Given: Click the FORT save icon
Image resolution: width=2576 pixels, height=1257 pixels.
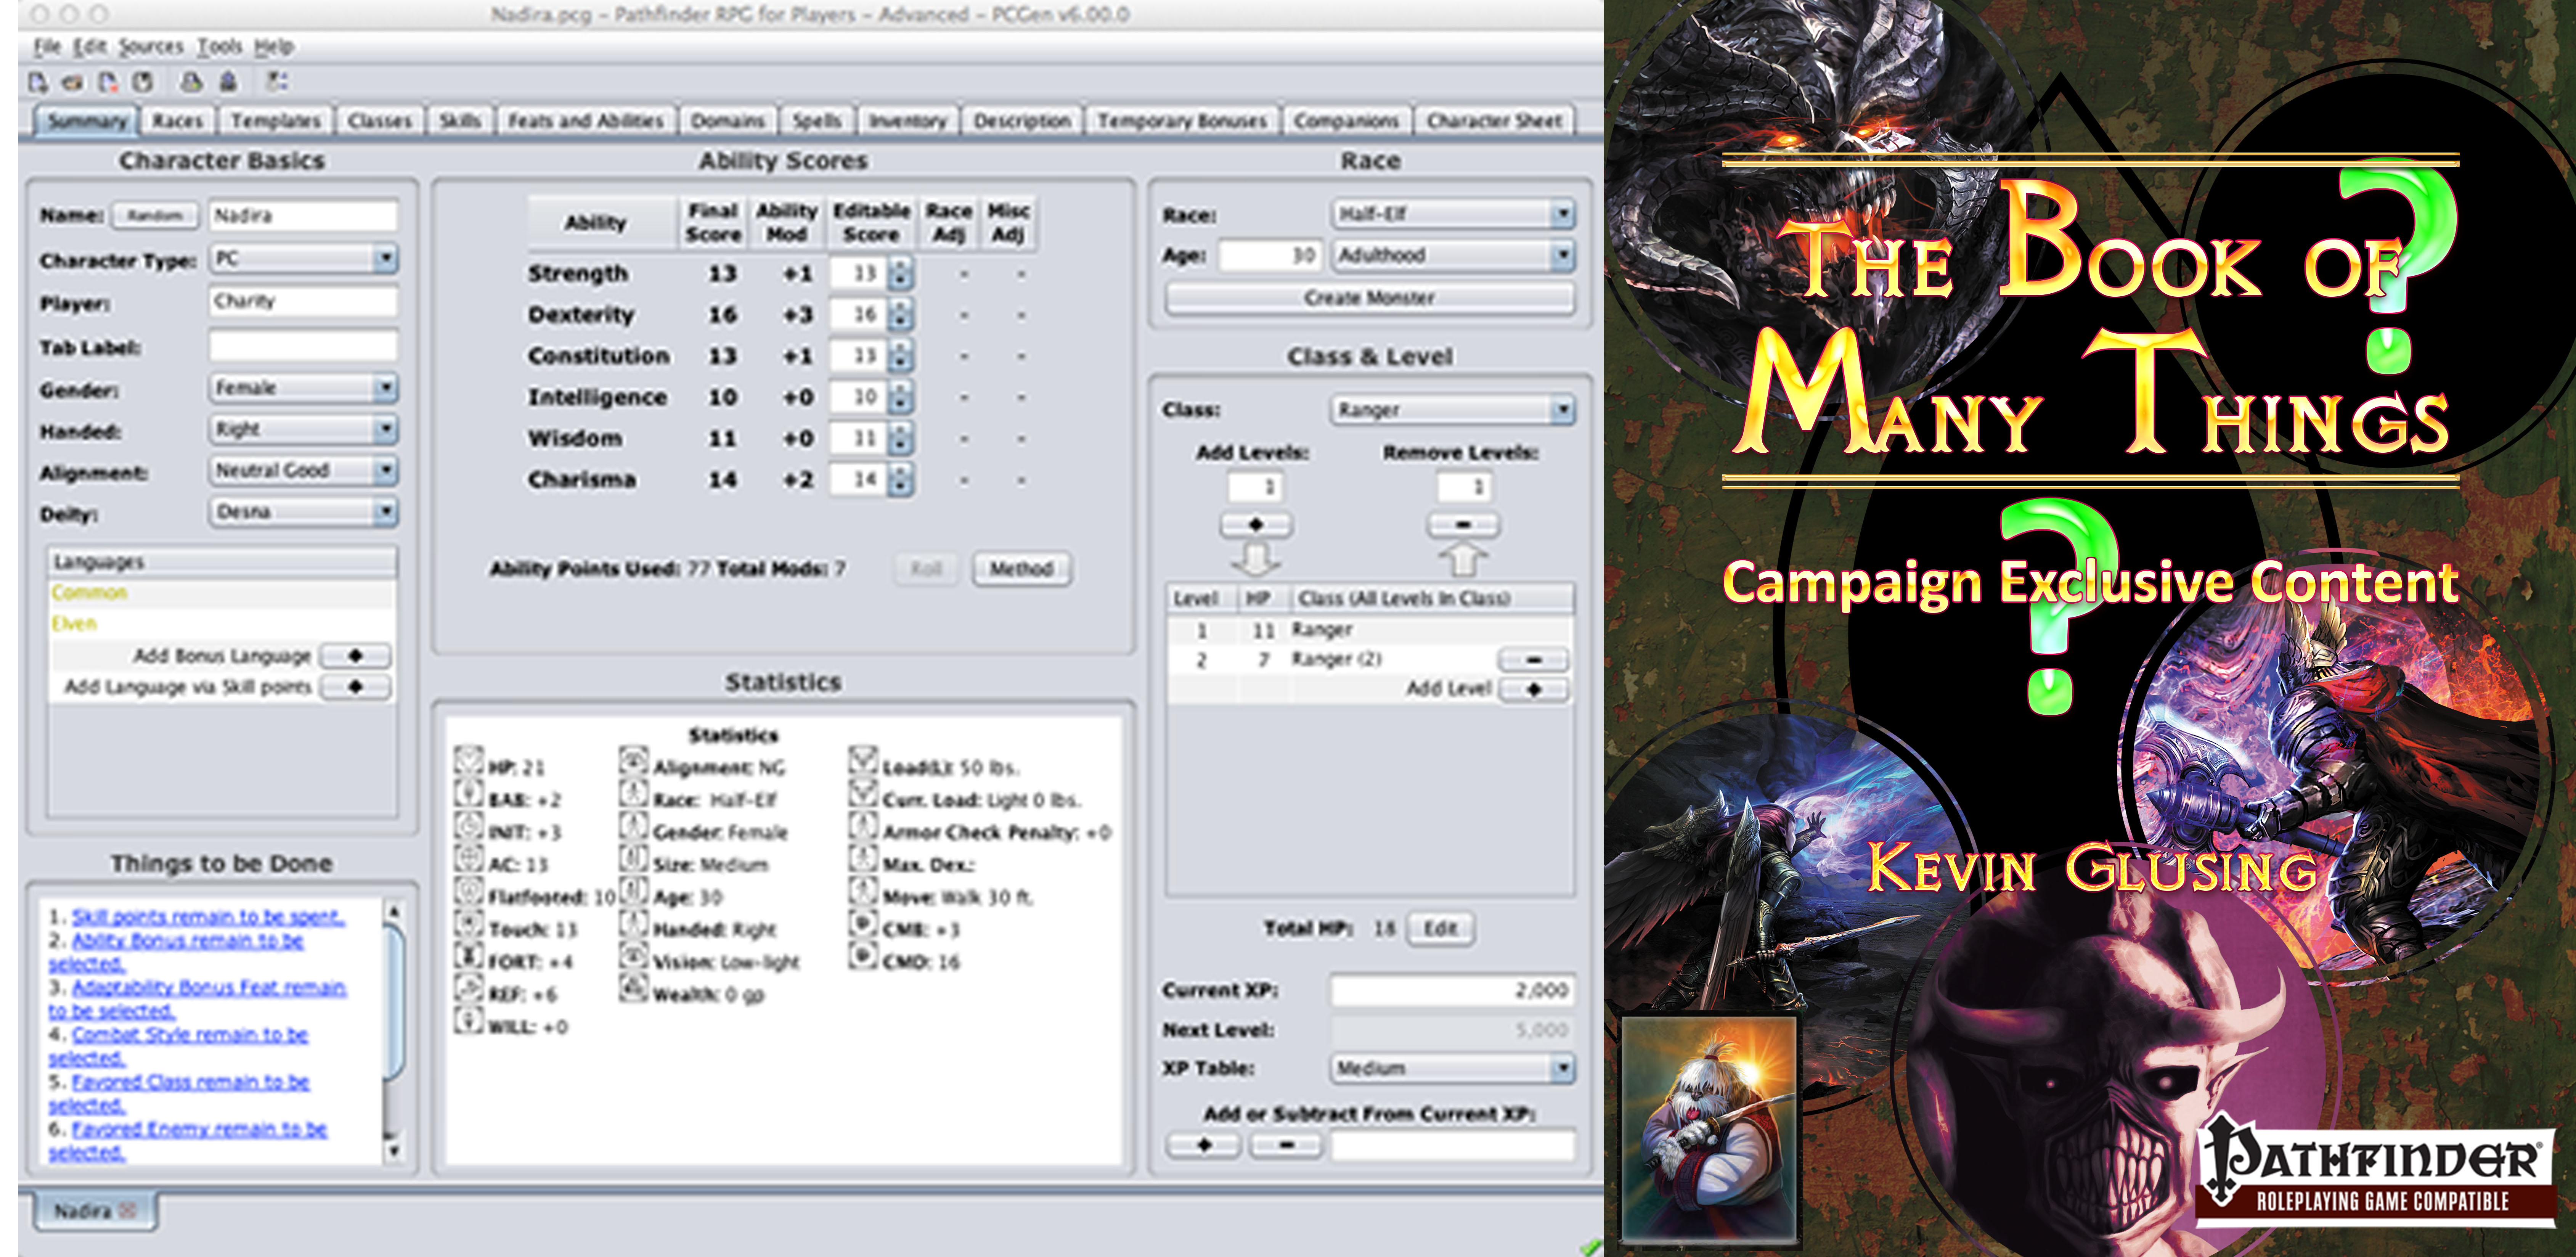Looking at the screenshot, I should tap(469, 955).
